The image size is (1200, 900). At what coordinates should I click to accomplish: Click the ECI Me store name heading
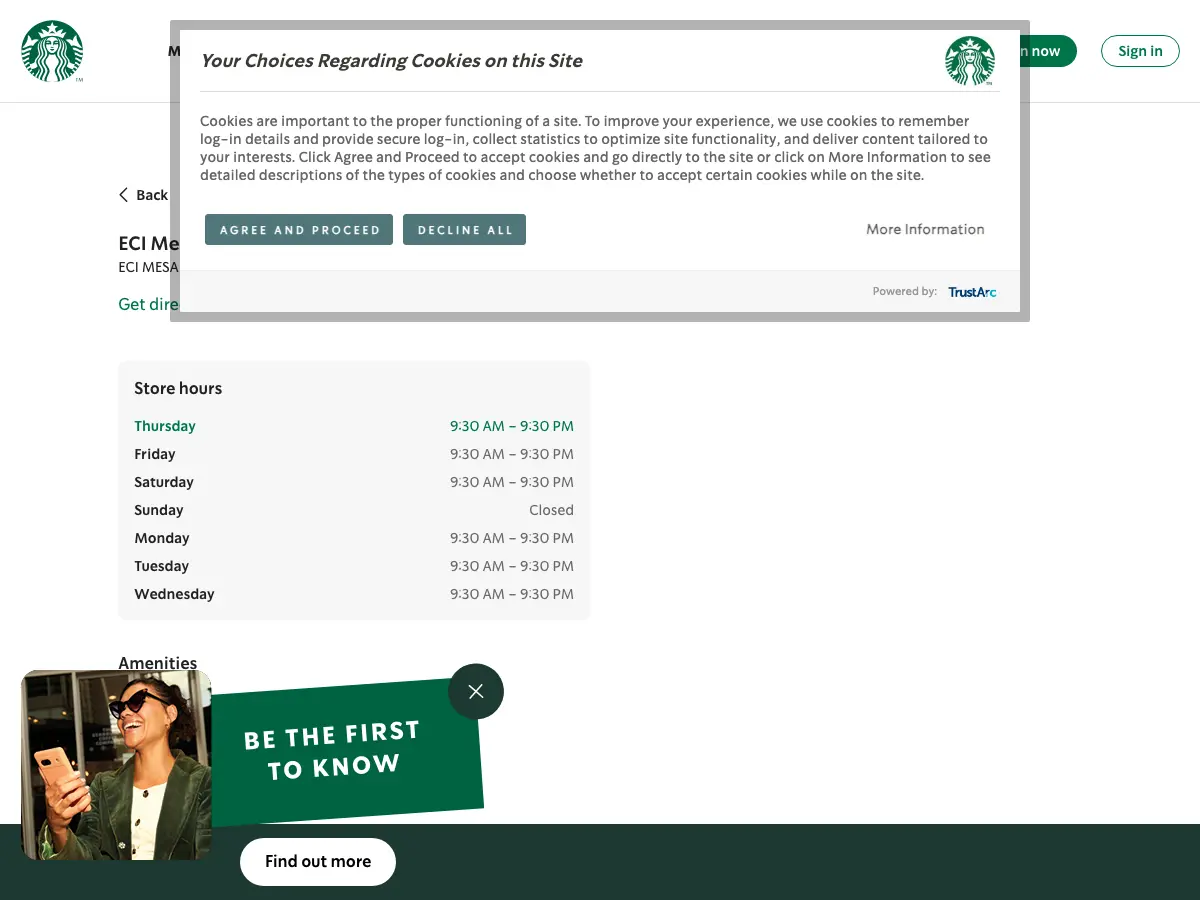[149, 243]
